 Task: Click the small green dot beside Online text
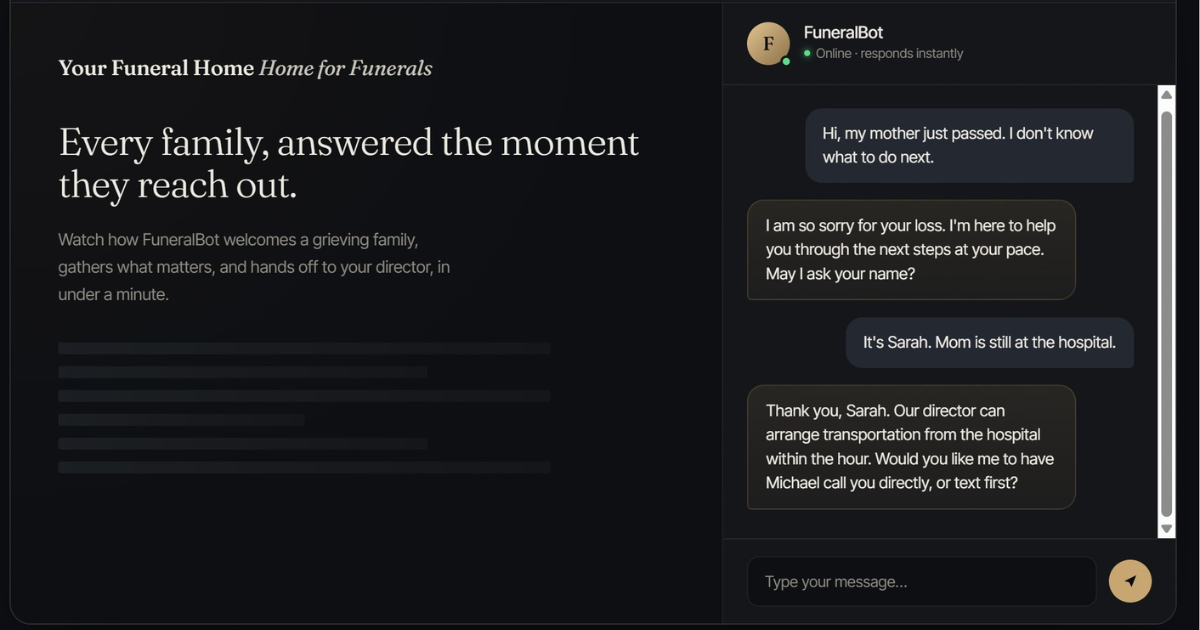click(x=807, y=53)
